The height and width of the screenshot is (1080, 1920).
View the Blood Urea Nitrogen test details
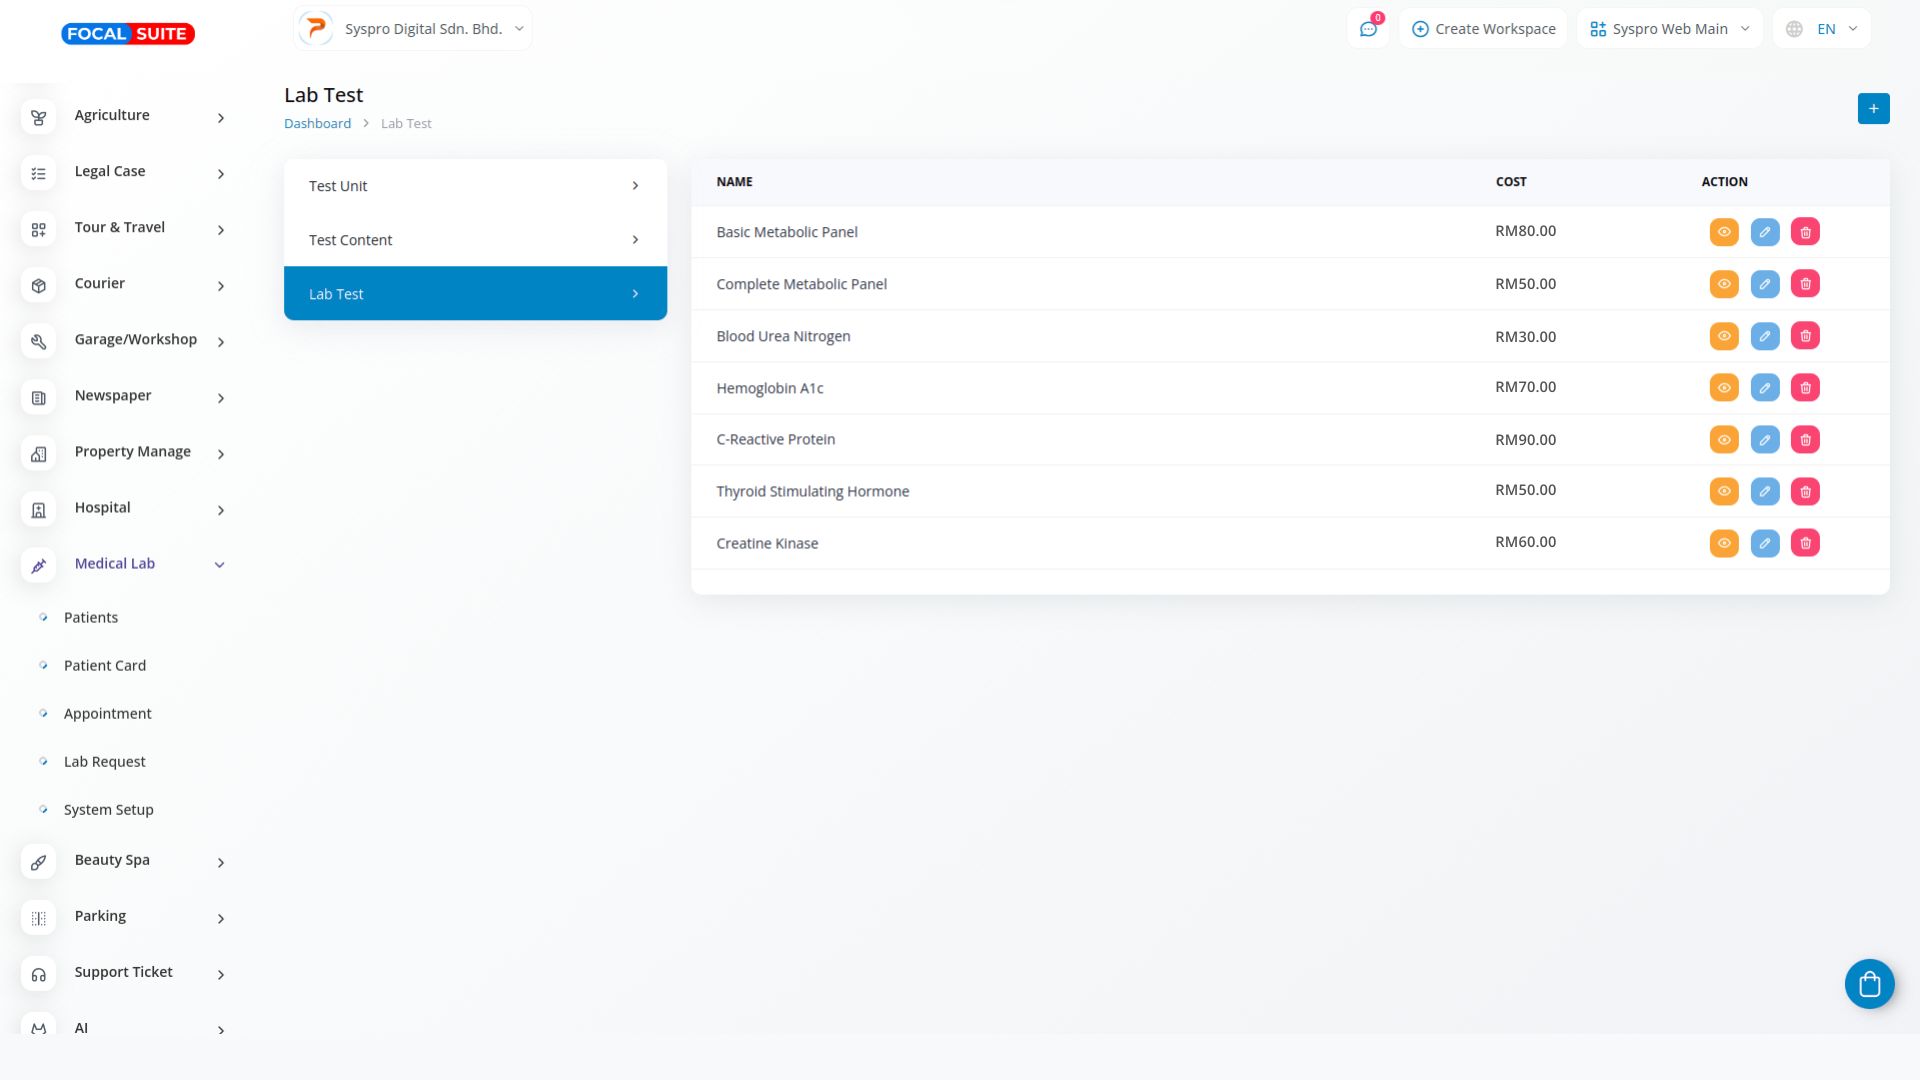1723,336
